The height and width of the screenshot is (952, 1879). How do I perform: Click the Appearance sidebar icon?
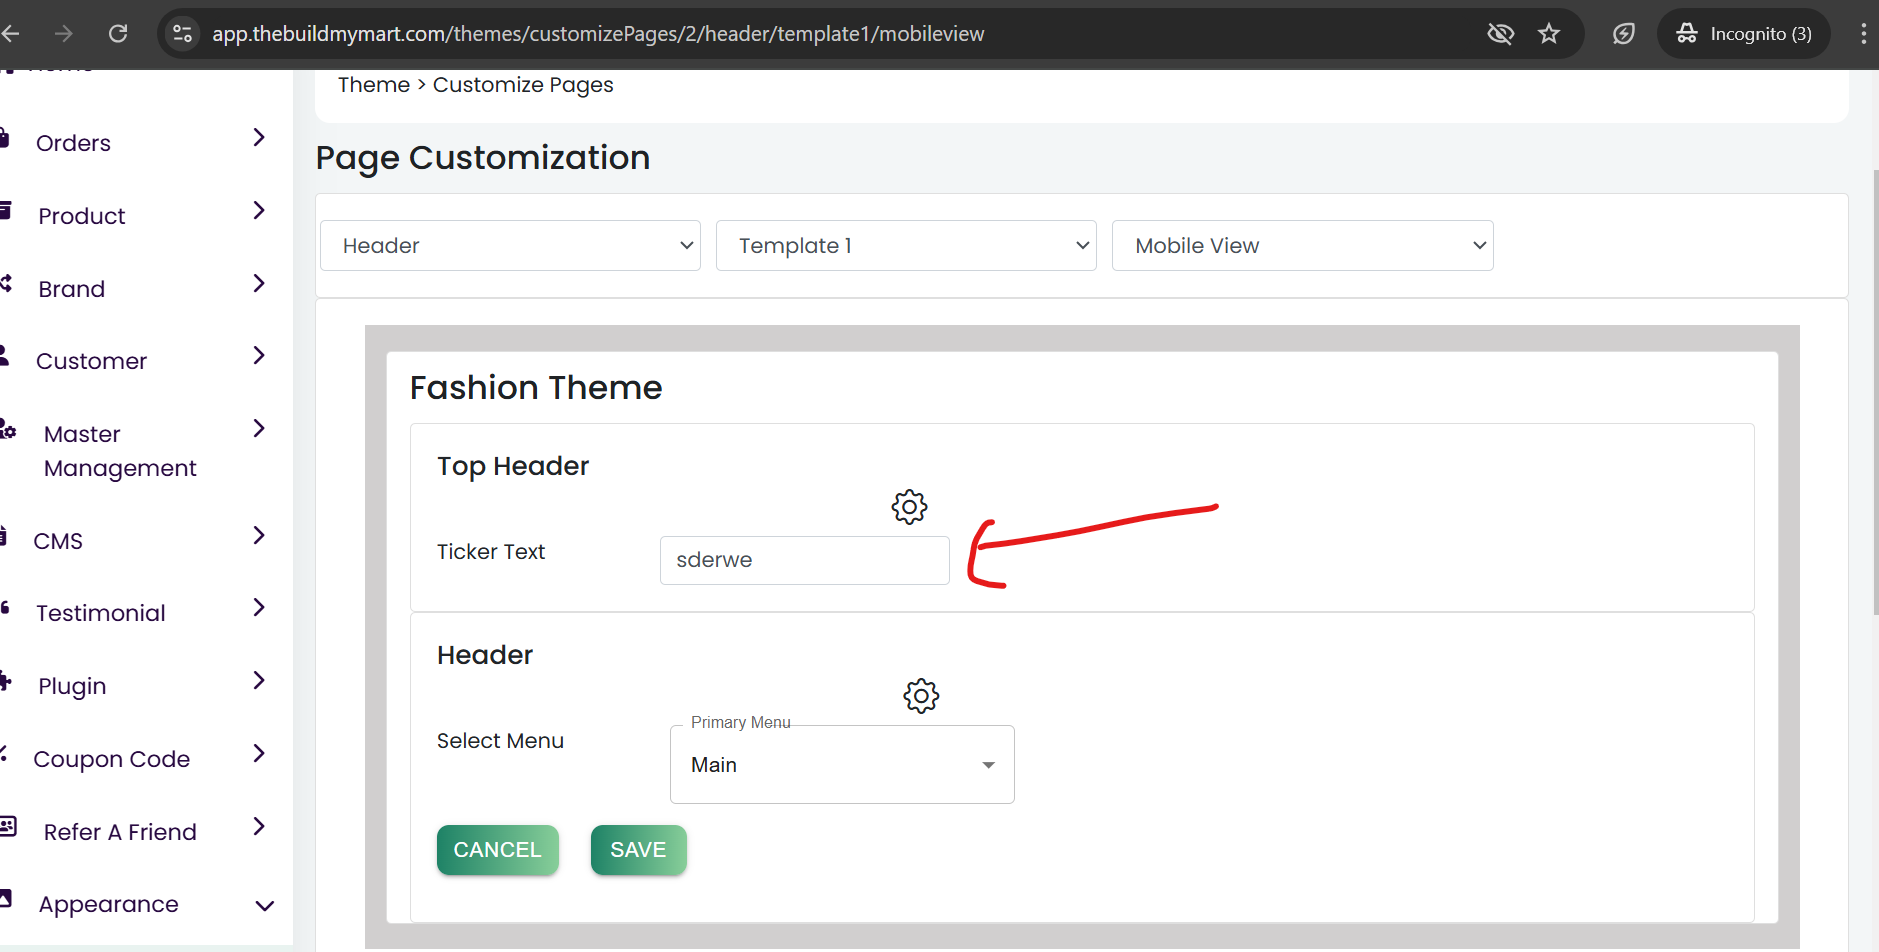[5, 899]
